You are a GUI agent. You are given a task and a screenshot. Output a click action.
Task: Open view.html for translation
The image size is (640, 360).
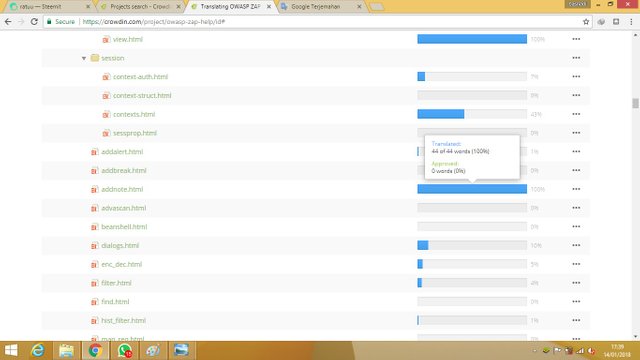(128, 39)
